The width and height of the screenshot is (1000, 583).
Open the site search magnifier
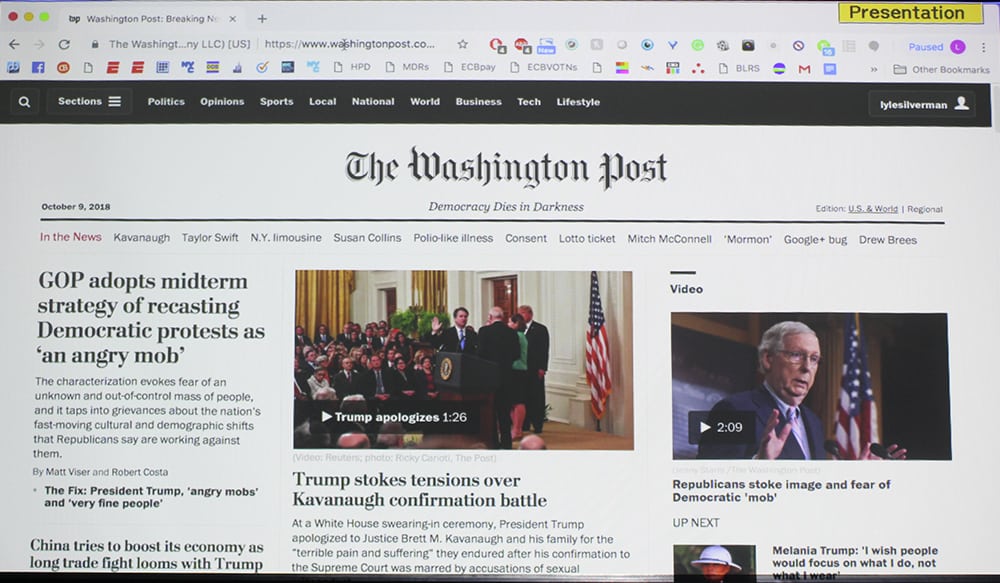pos(24,101)
